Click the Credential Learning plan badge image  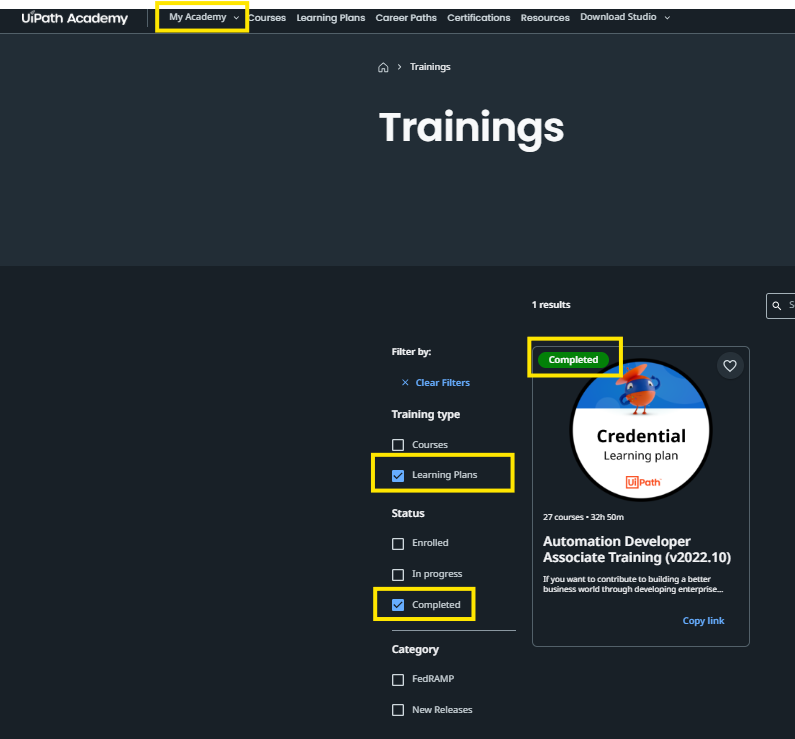(641, 430)
